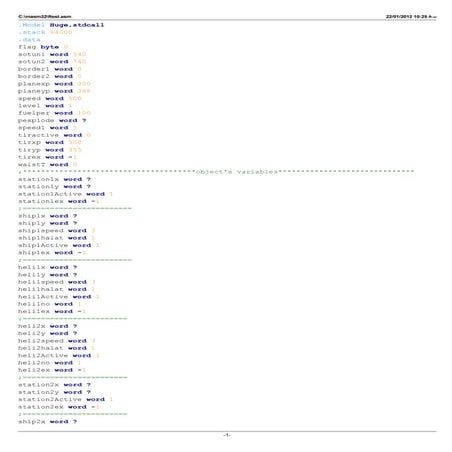
Task: Click the "heli2speed word" line
Action: (57, 341)
